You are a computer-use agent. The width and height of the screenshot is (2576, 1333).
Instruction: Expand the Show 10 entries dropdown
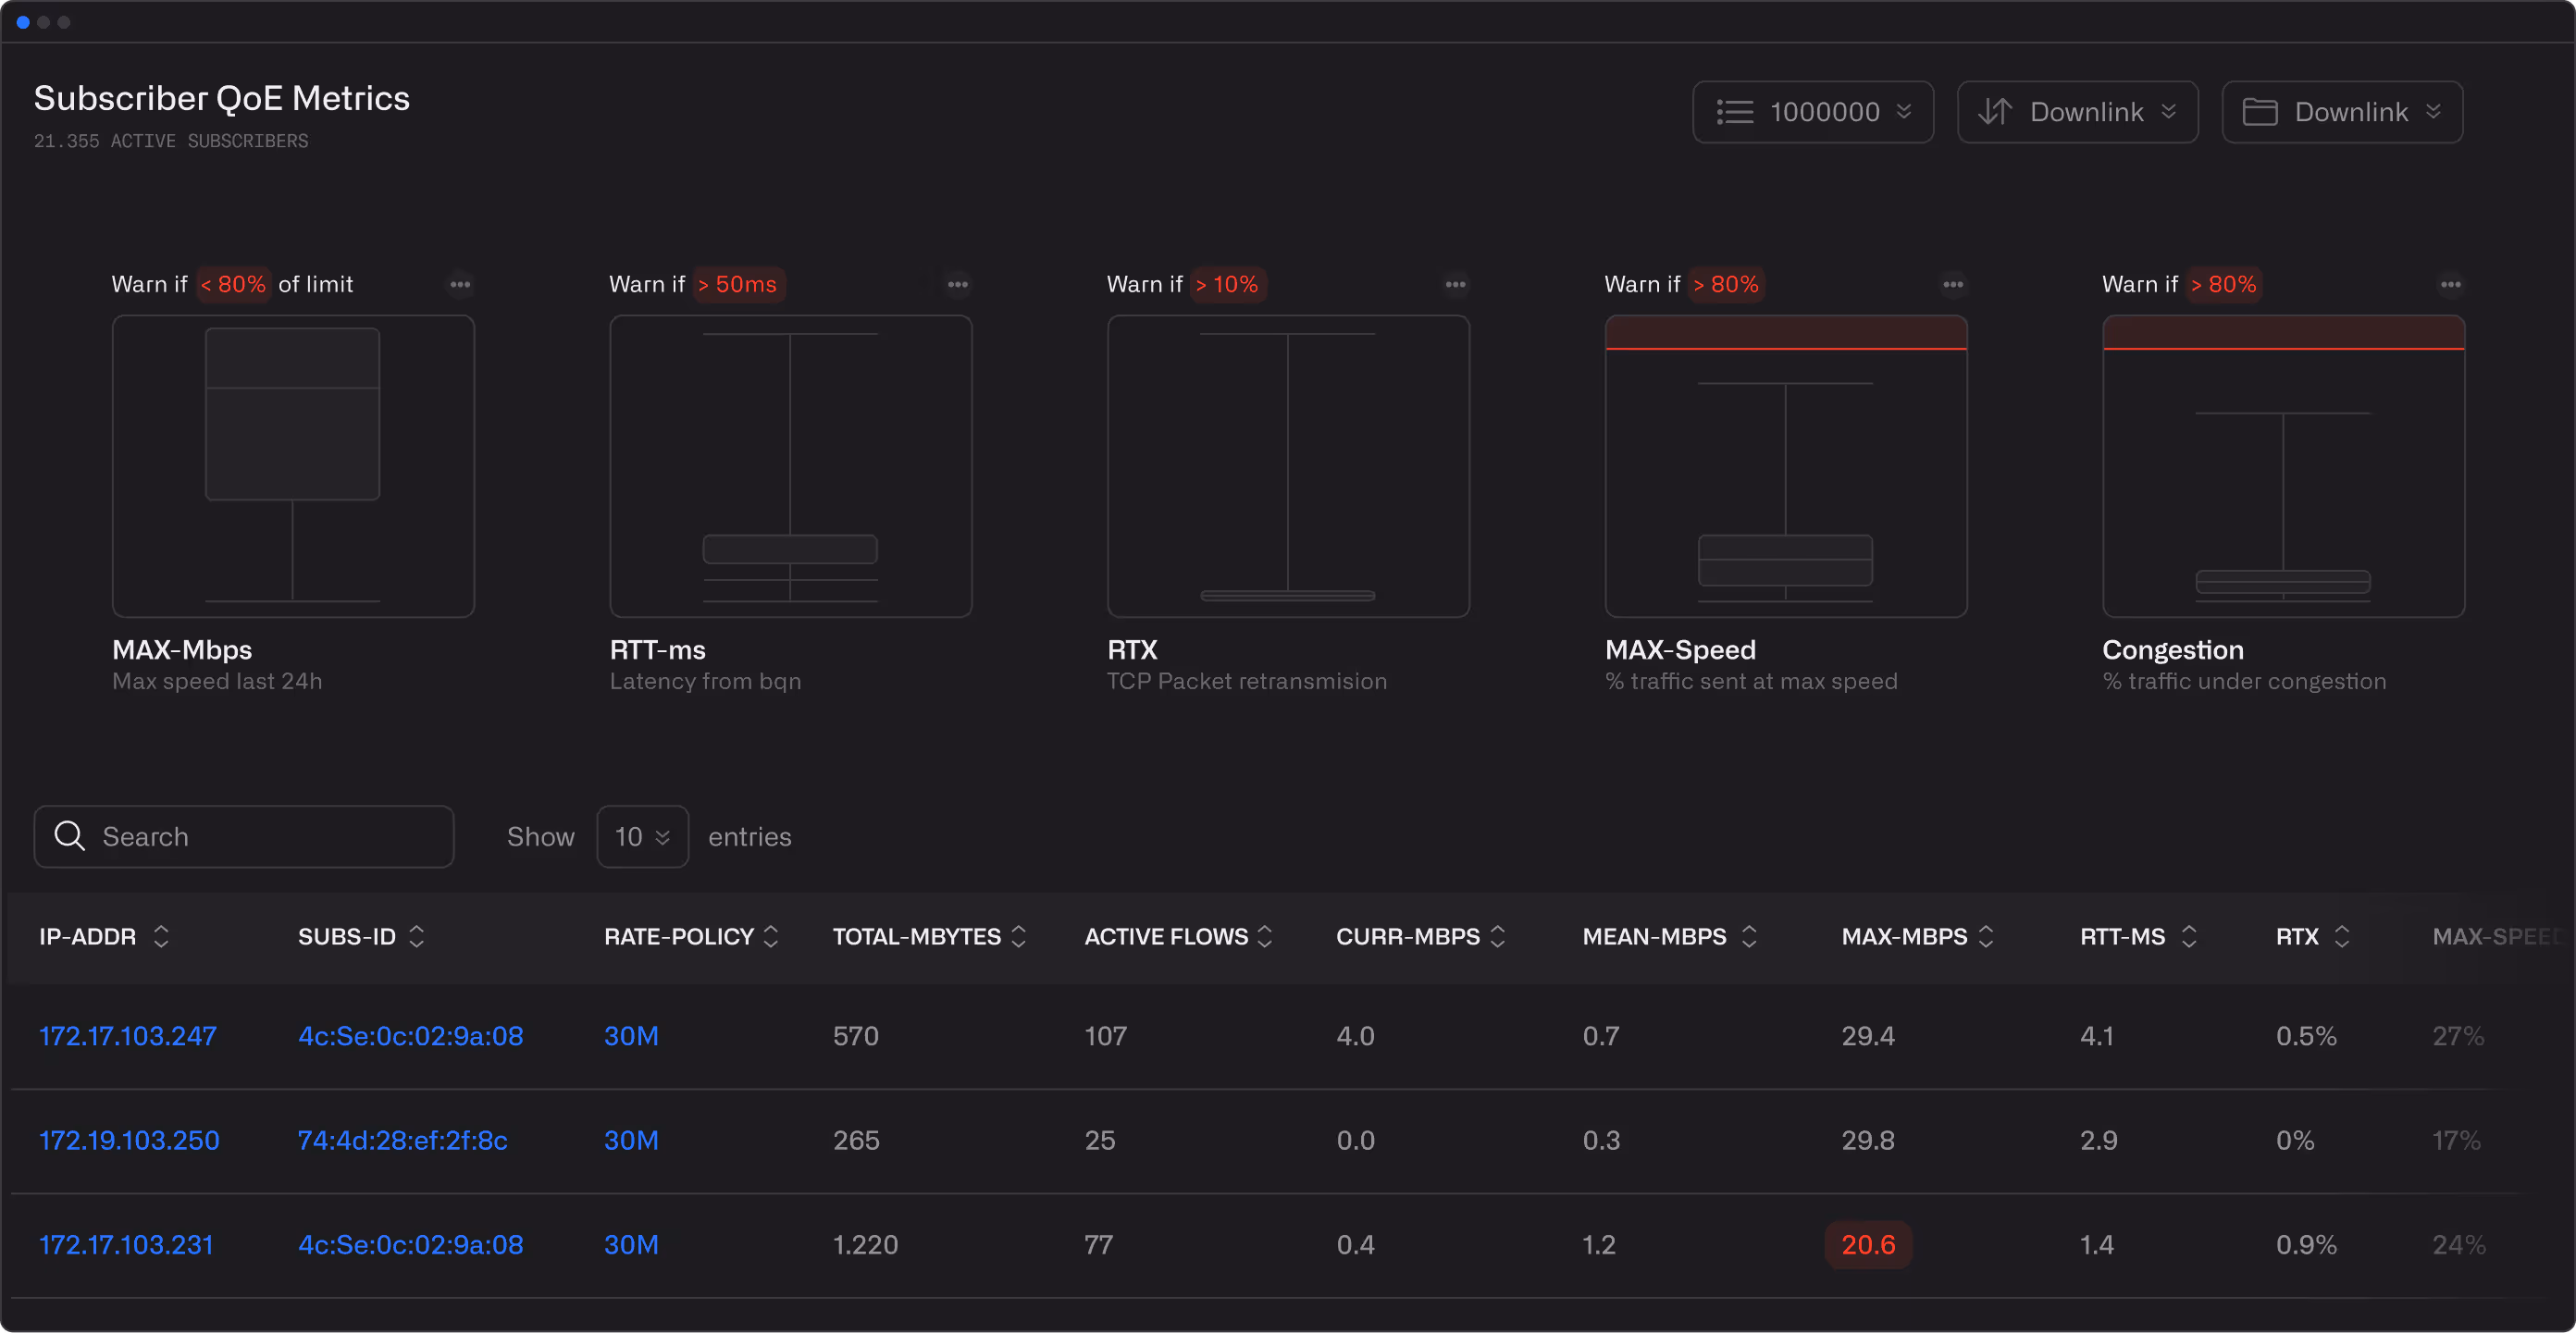pyautogui.click(x=642, y=836)
